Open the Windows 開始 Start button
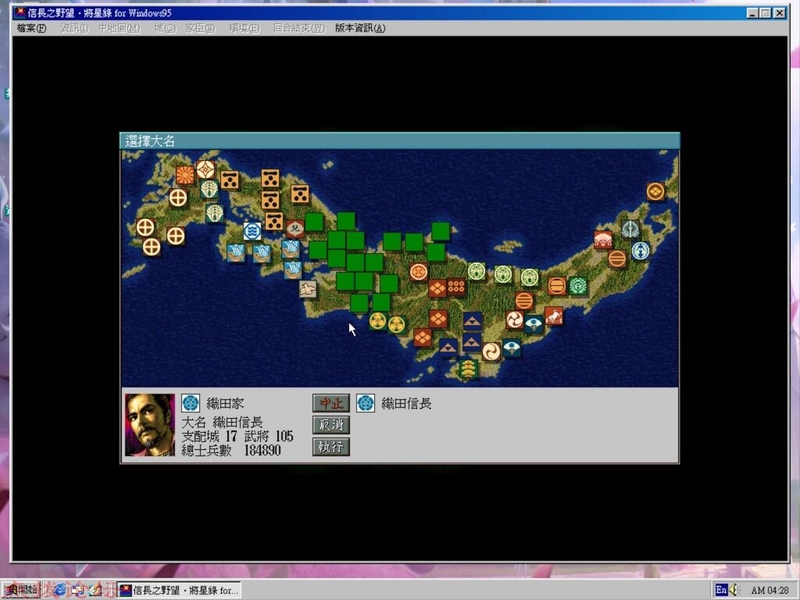Viewport: 800px width, 600px height. pyautogui.click(x=21, y=590)
